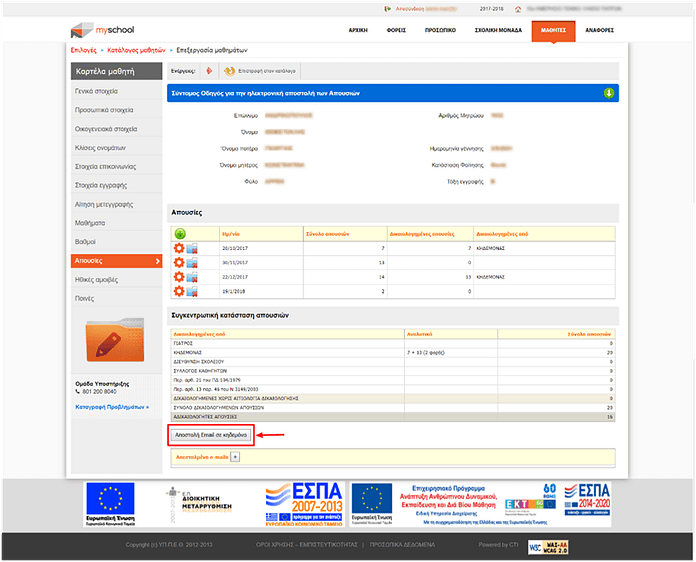Open the ΜΑΘΗΤΕΣ menu tab

click(553, 30)
